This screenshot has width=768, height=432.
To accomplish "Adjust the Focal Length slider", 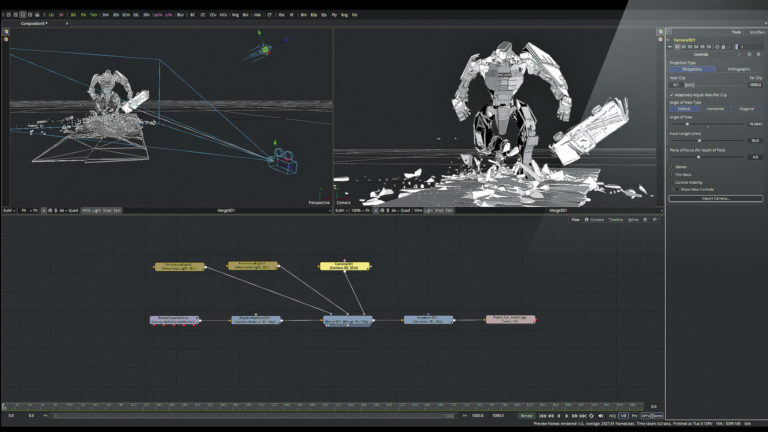I will pos(699,141).
